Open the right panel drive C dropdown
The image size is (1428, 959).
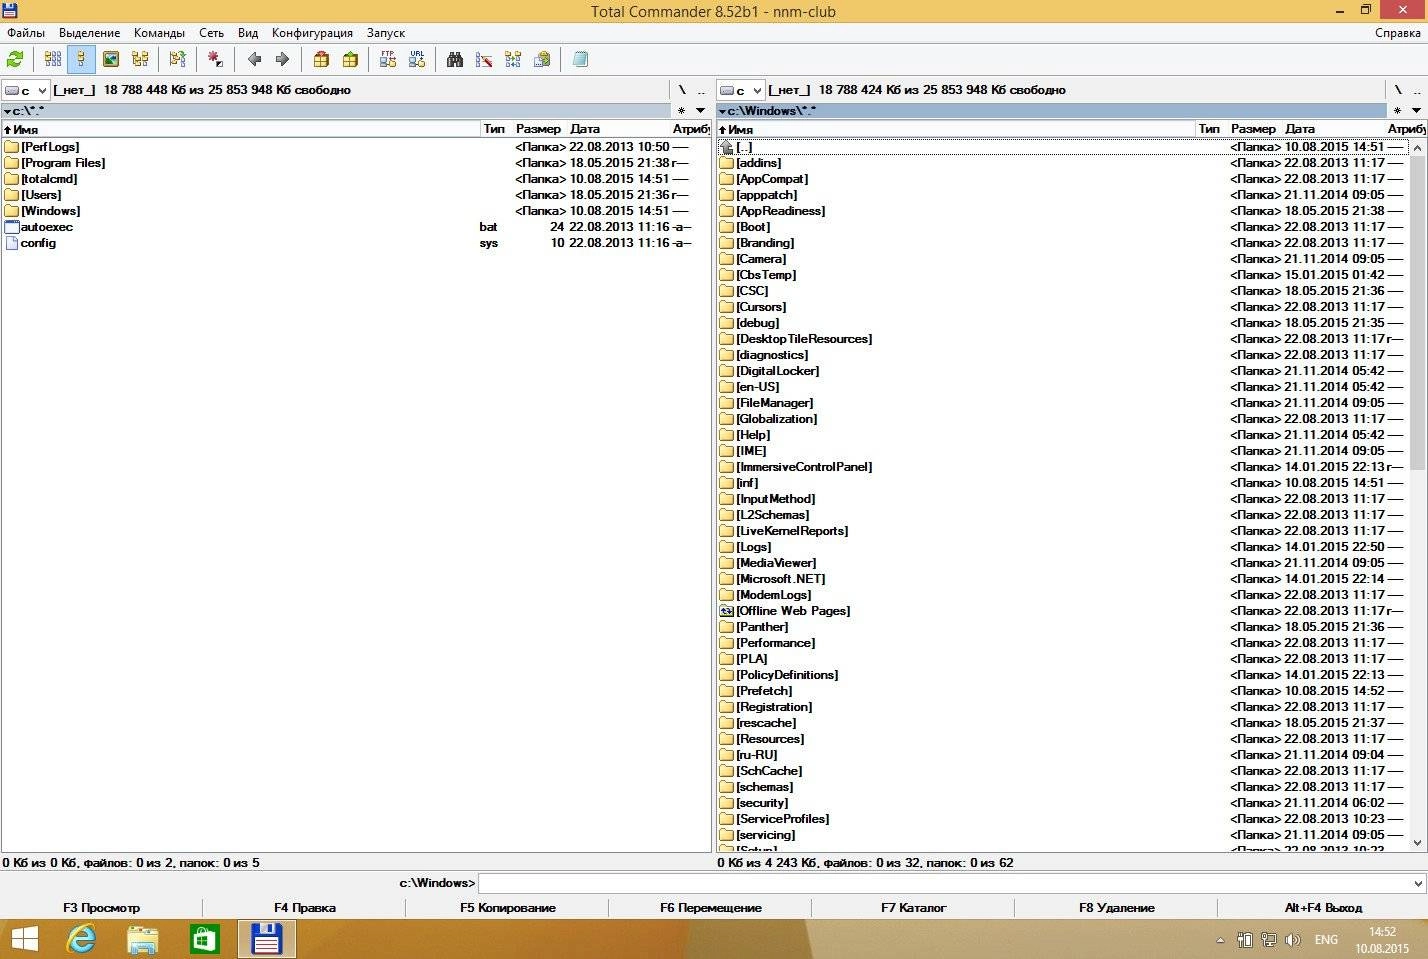(741, 90)
